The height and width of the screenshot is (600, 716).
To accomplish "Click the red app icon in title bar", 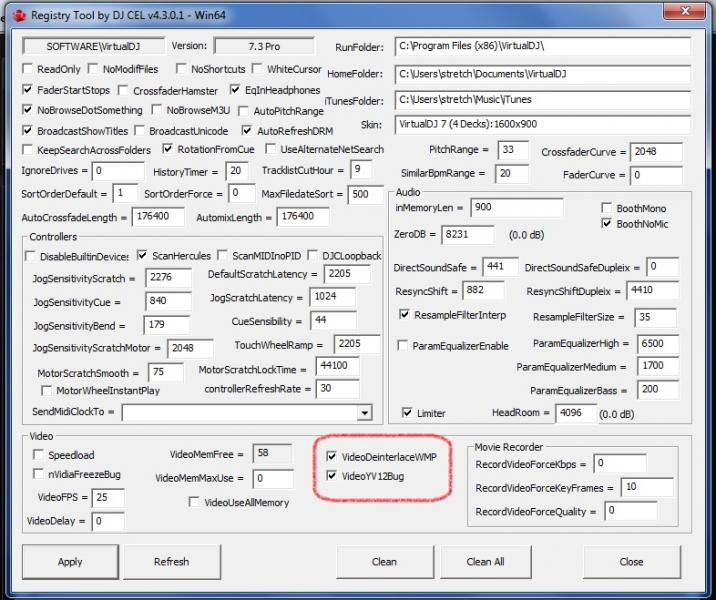I will point(19,16).
